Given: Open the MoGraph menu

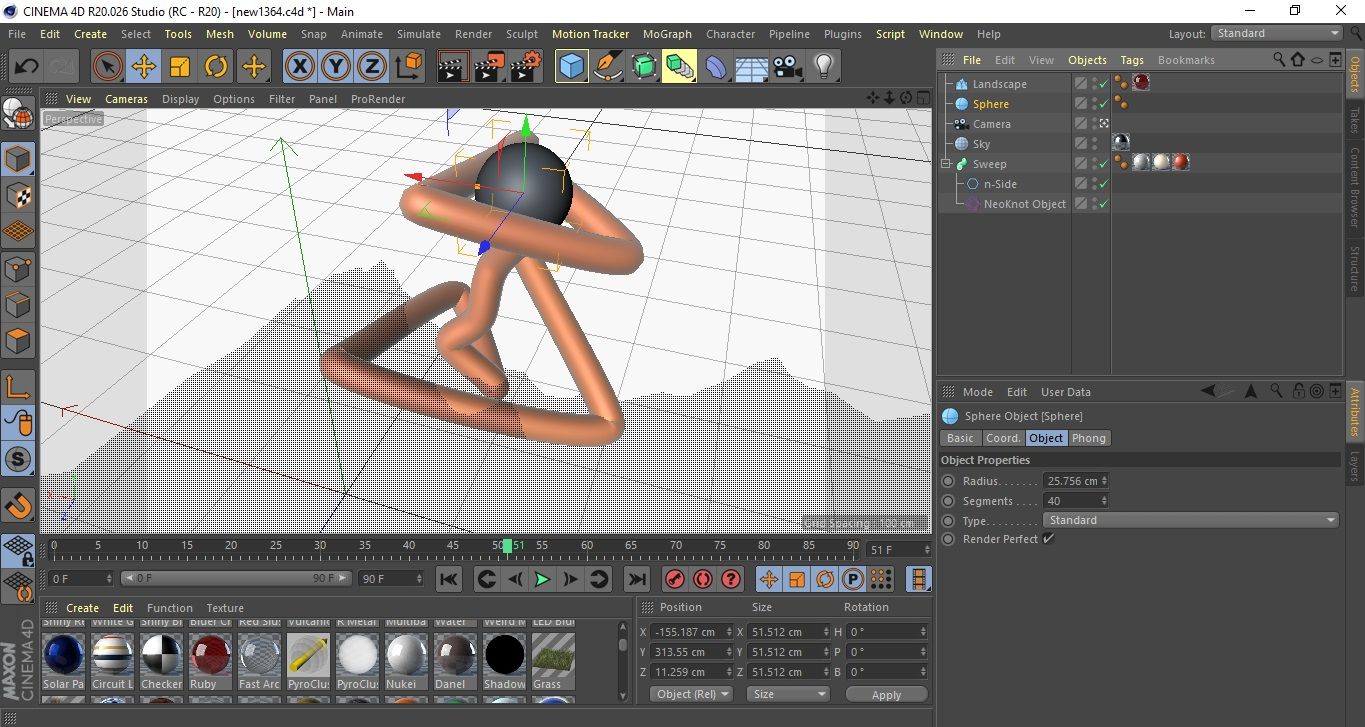Looking at the screenshot, I should click(x=667, y=34).
